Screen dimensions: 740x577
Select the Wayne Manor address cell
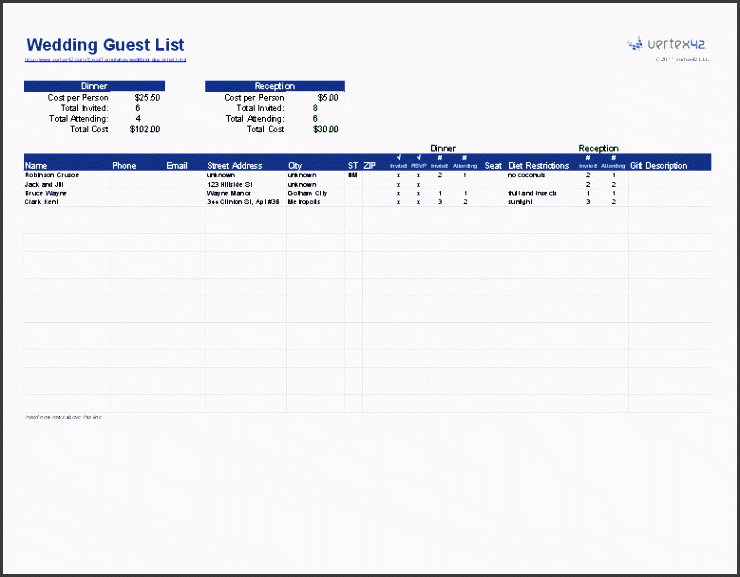[x=228, y=193]
